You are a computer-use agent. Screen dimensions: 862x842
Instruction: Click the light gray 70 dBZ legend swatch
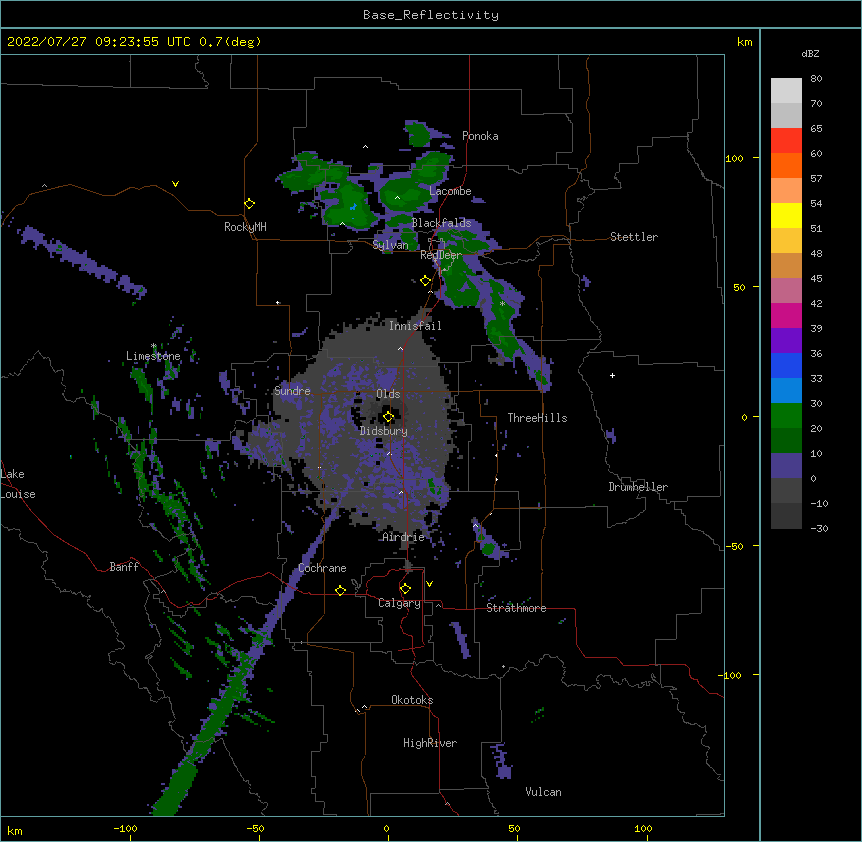coord(786,91)
